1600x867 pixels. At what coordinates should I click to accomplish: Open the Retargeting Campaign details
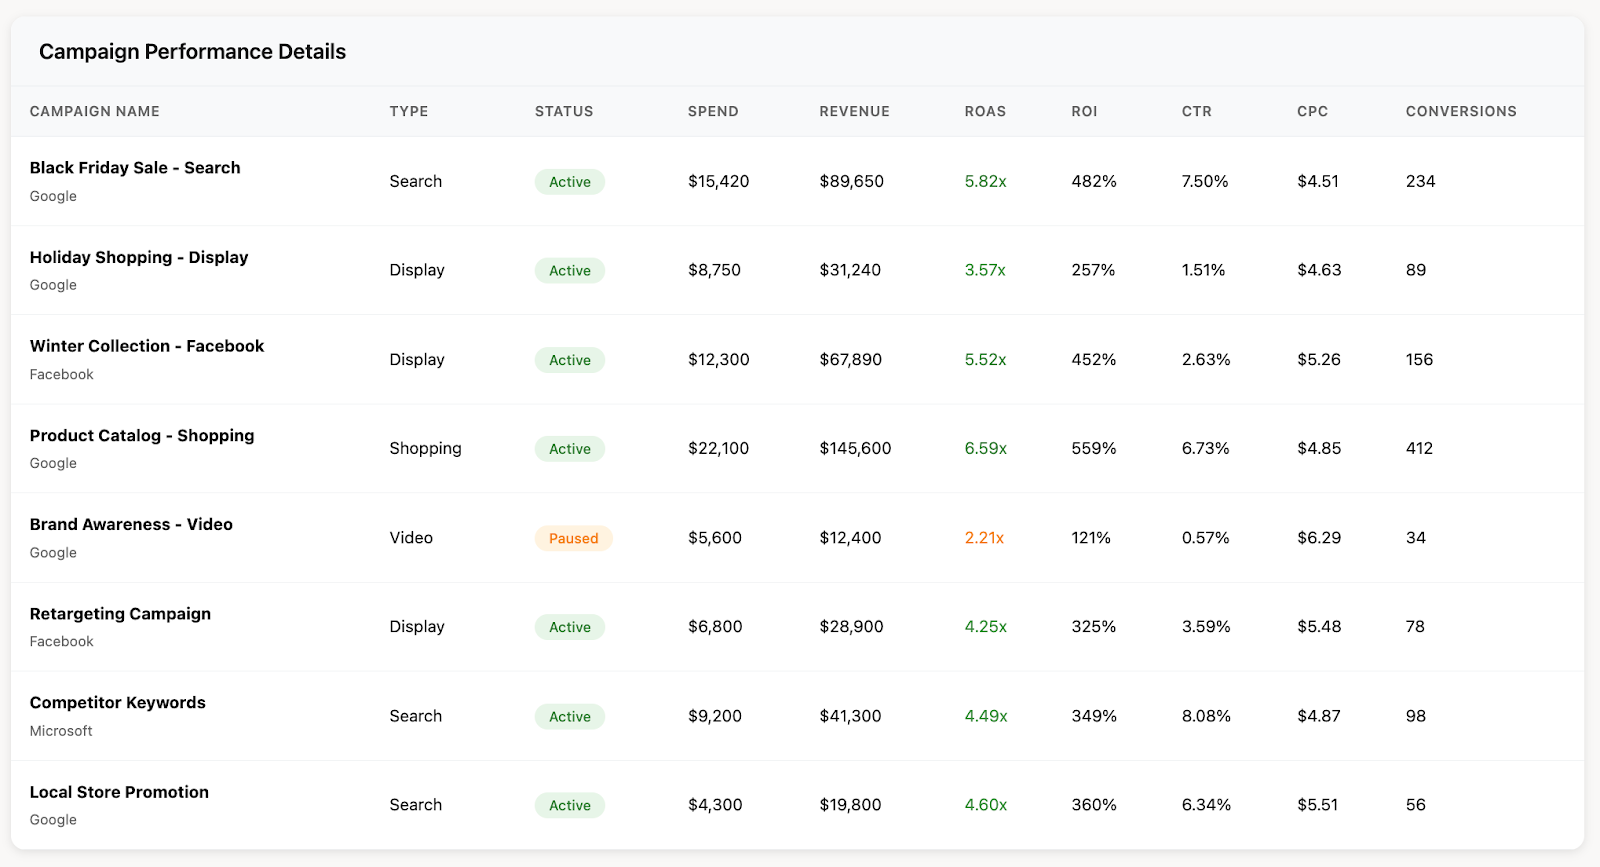pos(120,614)
